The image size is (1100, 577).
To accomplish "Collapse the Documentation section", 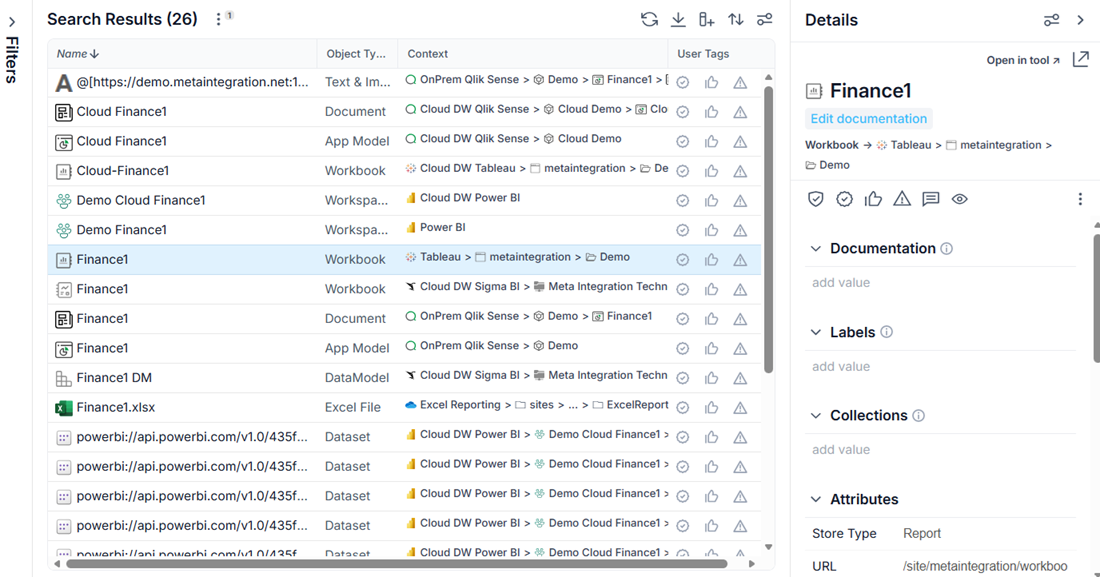I will (816, 248).
